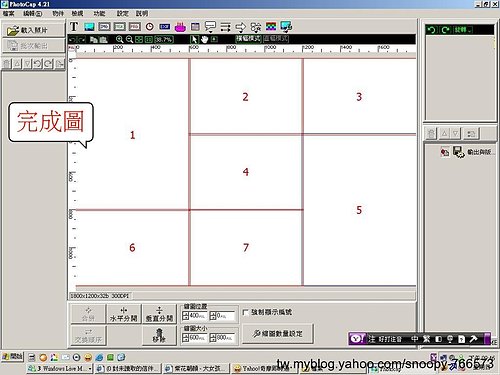Select layout cell number 5

coord(359,210)
